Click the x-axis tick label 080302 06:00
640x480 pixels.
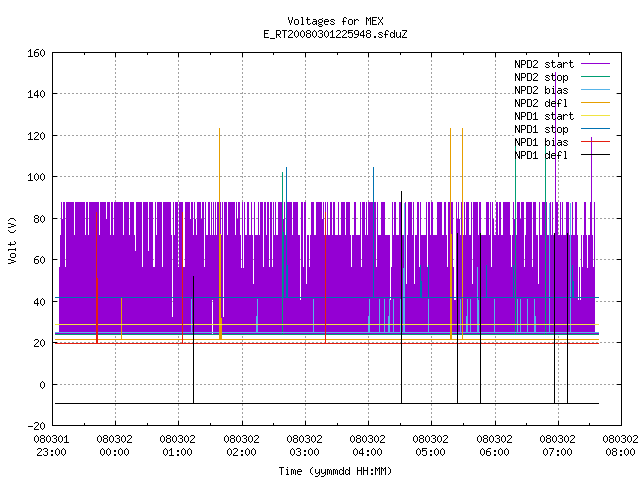pos(494,446)
